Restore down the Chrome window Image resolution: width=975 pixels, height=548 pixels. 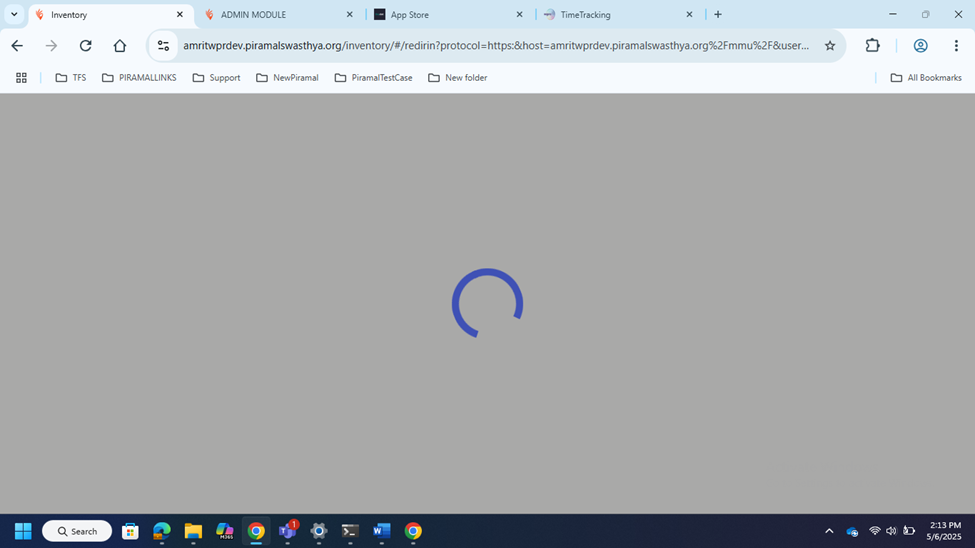pos(925,14)
